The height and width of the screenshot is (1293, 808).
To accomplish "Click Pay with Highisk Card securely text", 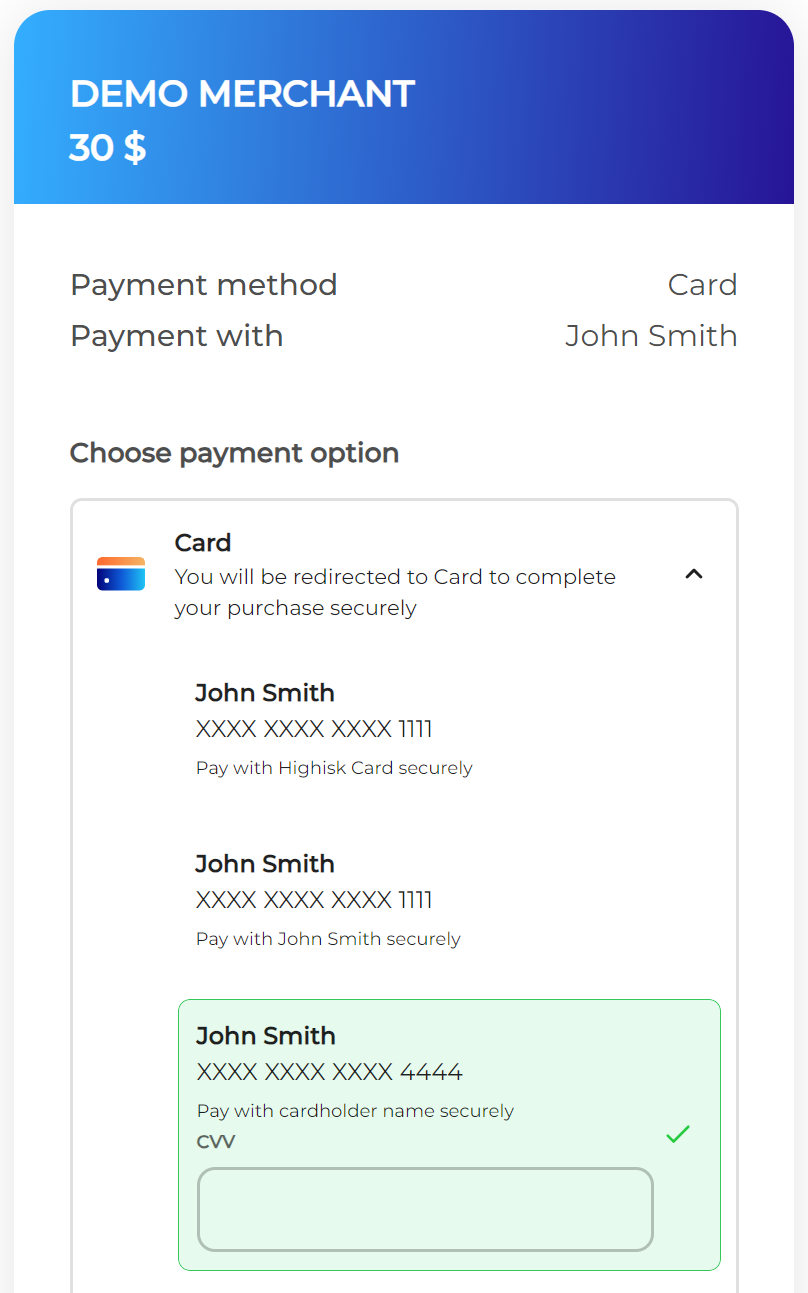I will 334,768.
